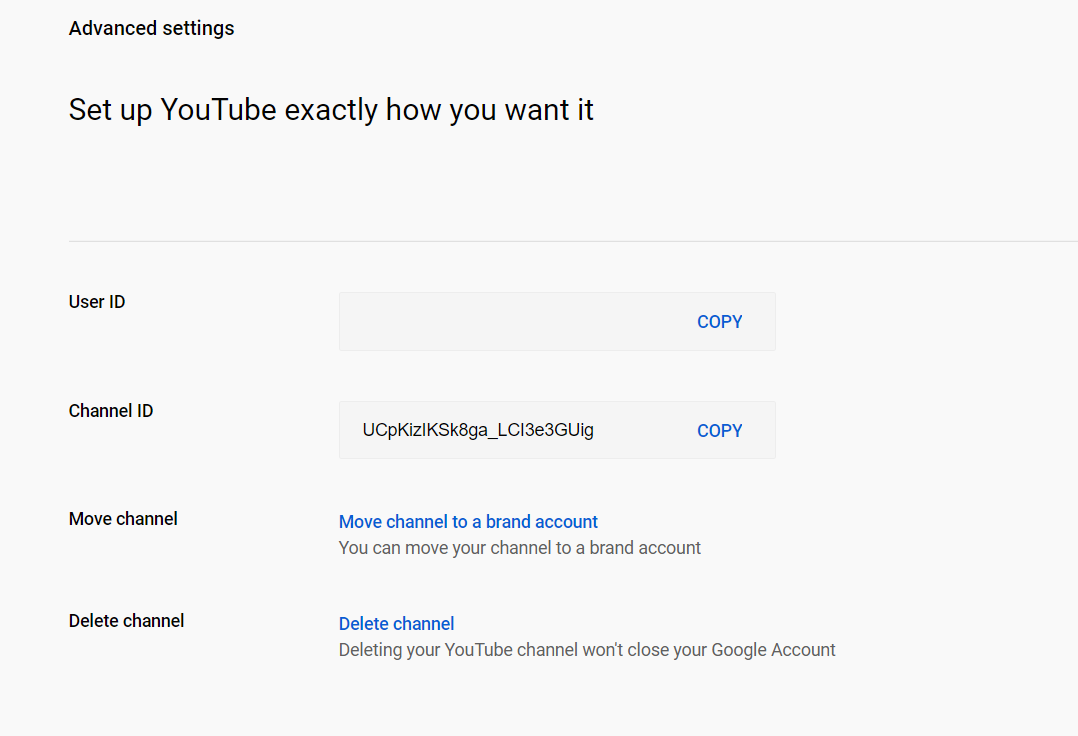Viewport: 1078px width, 736px height.
Task: Click the User ID label
Action: pyautogui.click(x=97, y=302)
